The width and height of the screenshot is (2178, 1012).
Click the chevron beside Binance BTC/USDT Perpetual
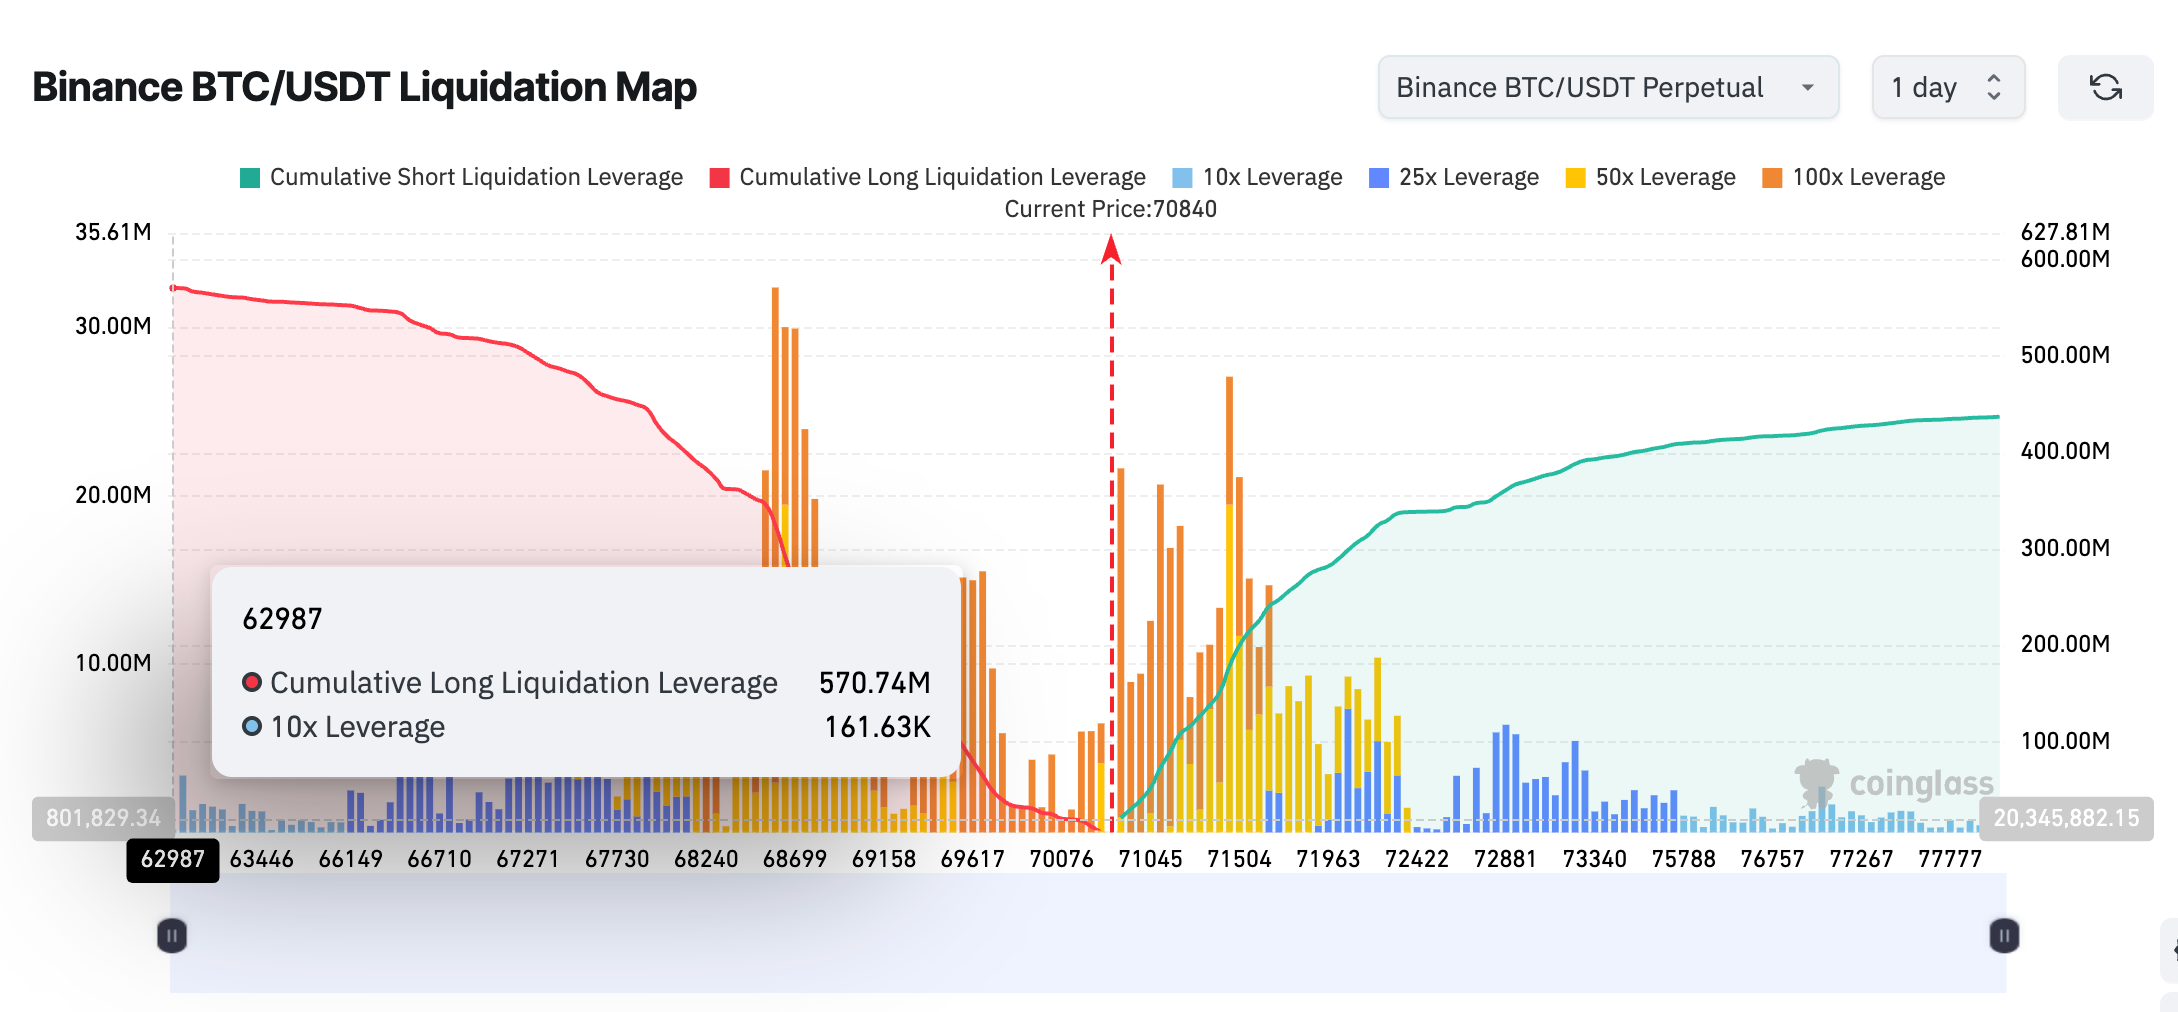(x=1808, y=88)
